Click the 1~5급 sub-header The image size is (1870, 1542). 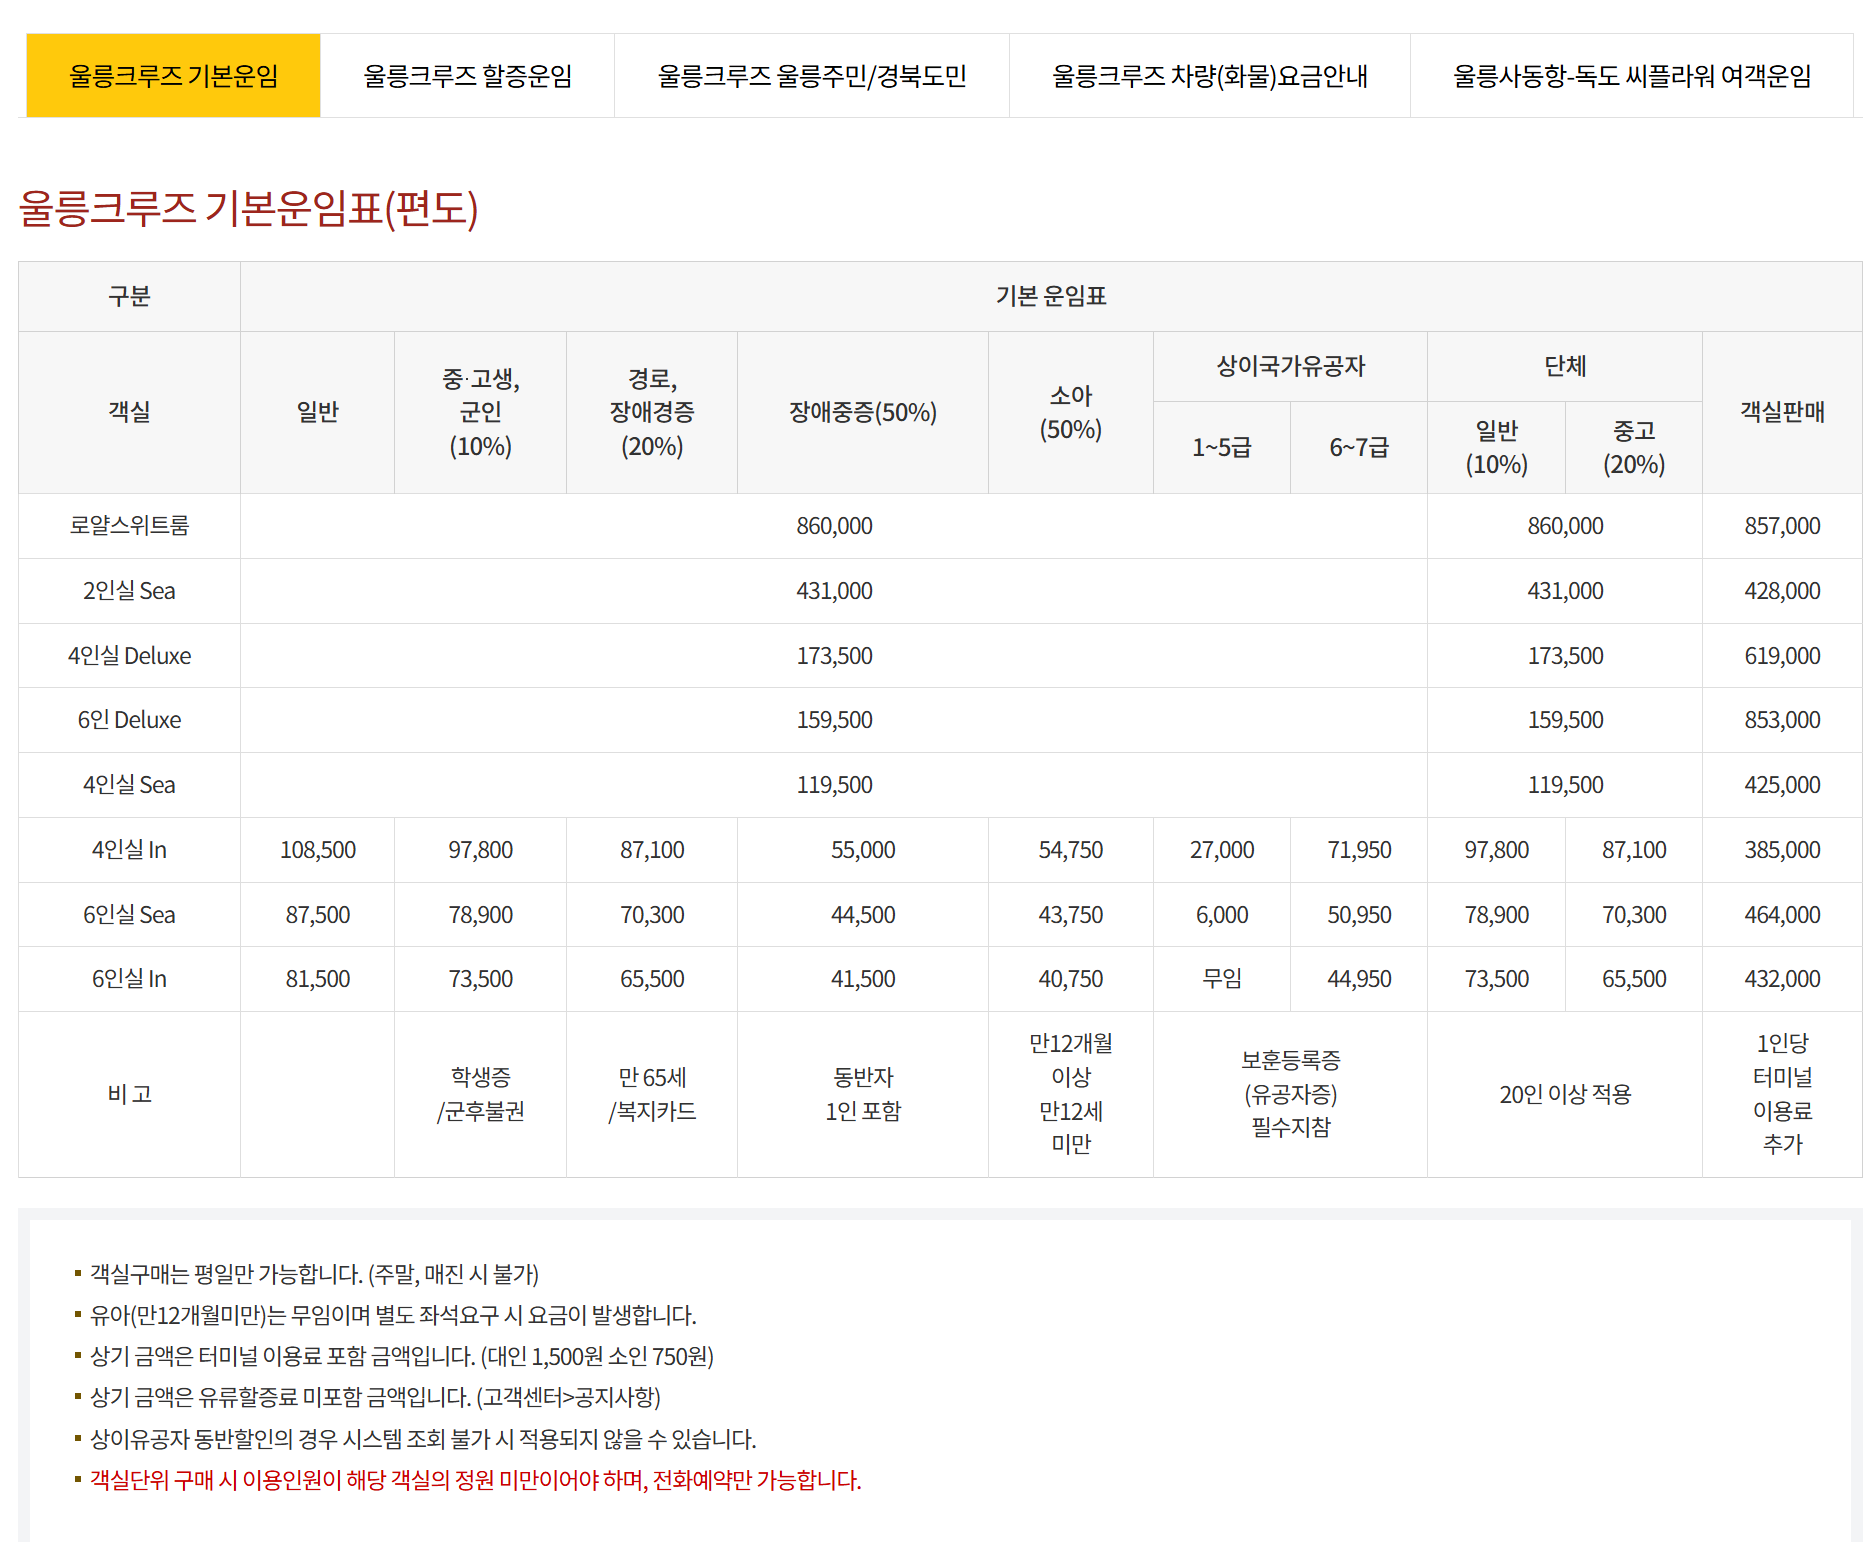click(x=1222, y=447)
